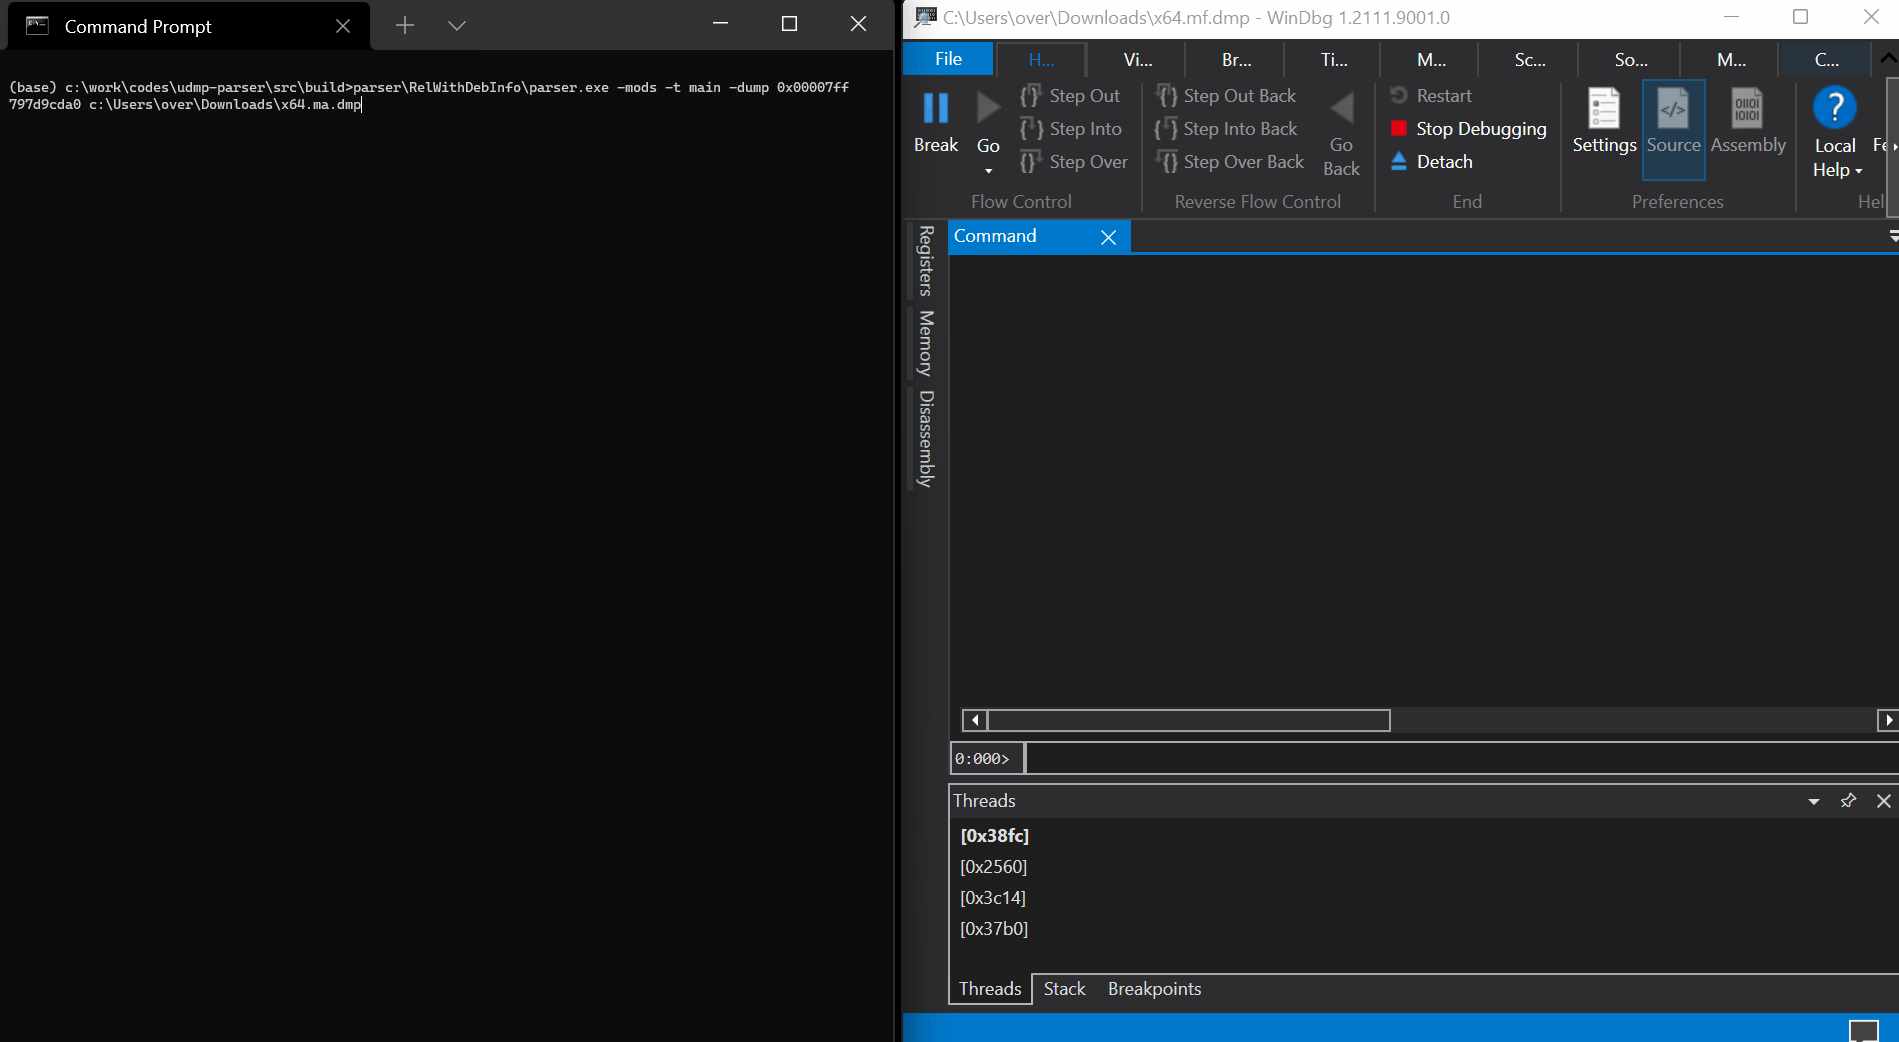1899x1042 pixels.
Task: Click the Go Back arrow icon
Action: point(1342,107)
